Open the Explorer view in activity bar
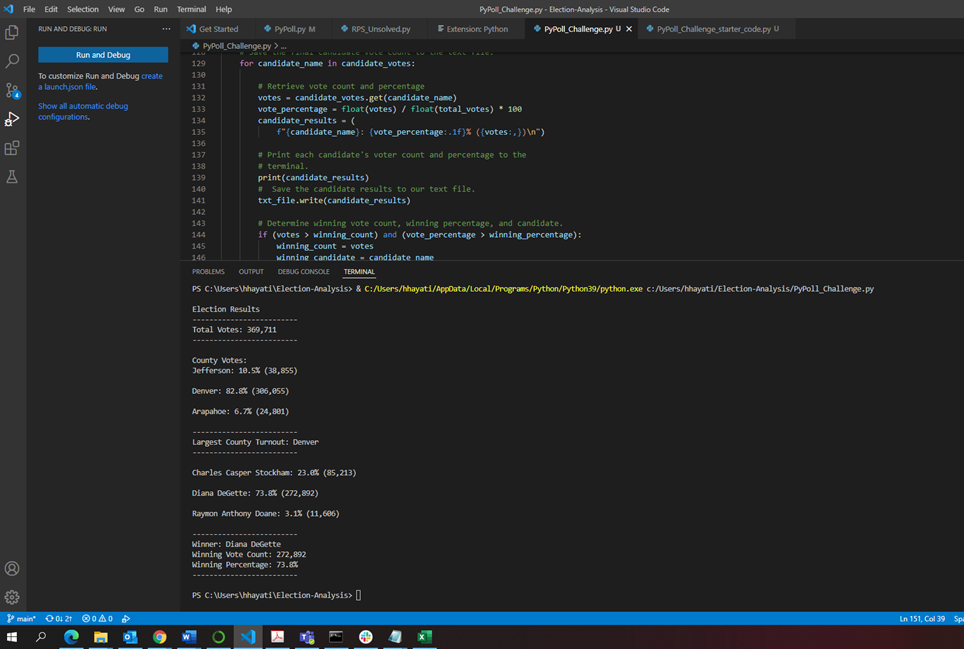 [x=12, y=33]
